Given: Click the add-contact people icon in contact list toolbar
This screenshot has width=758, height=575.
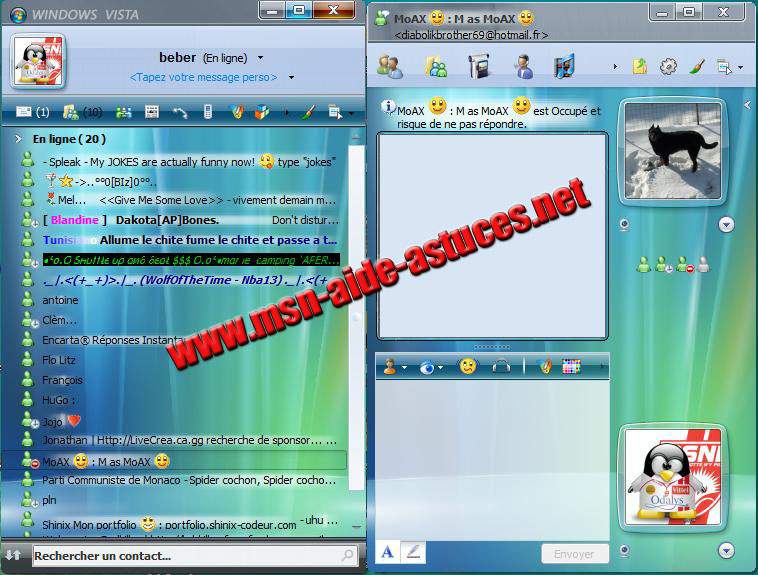Looking at the screenshot, I should [x=124, y=113].
